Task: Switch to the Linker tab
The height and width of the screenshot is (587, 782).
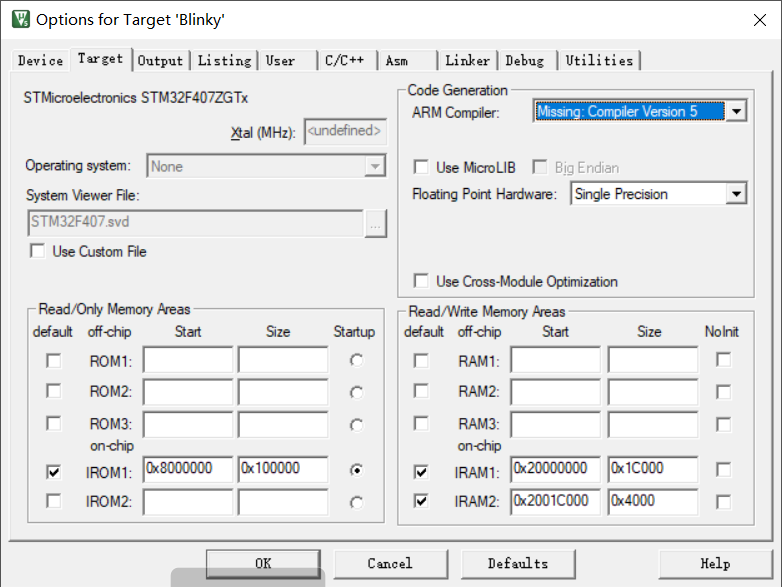Action: [x=467, y=61]
